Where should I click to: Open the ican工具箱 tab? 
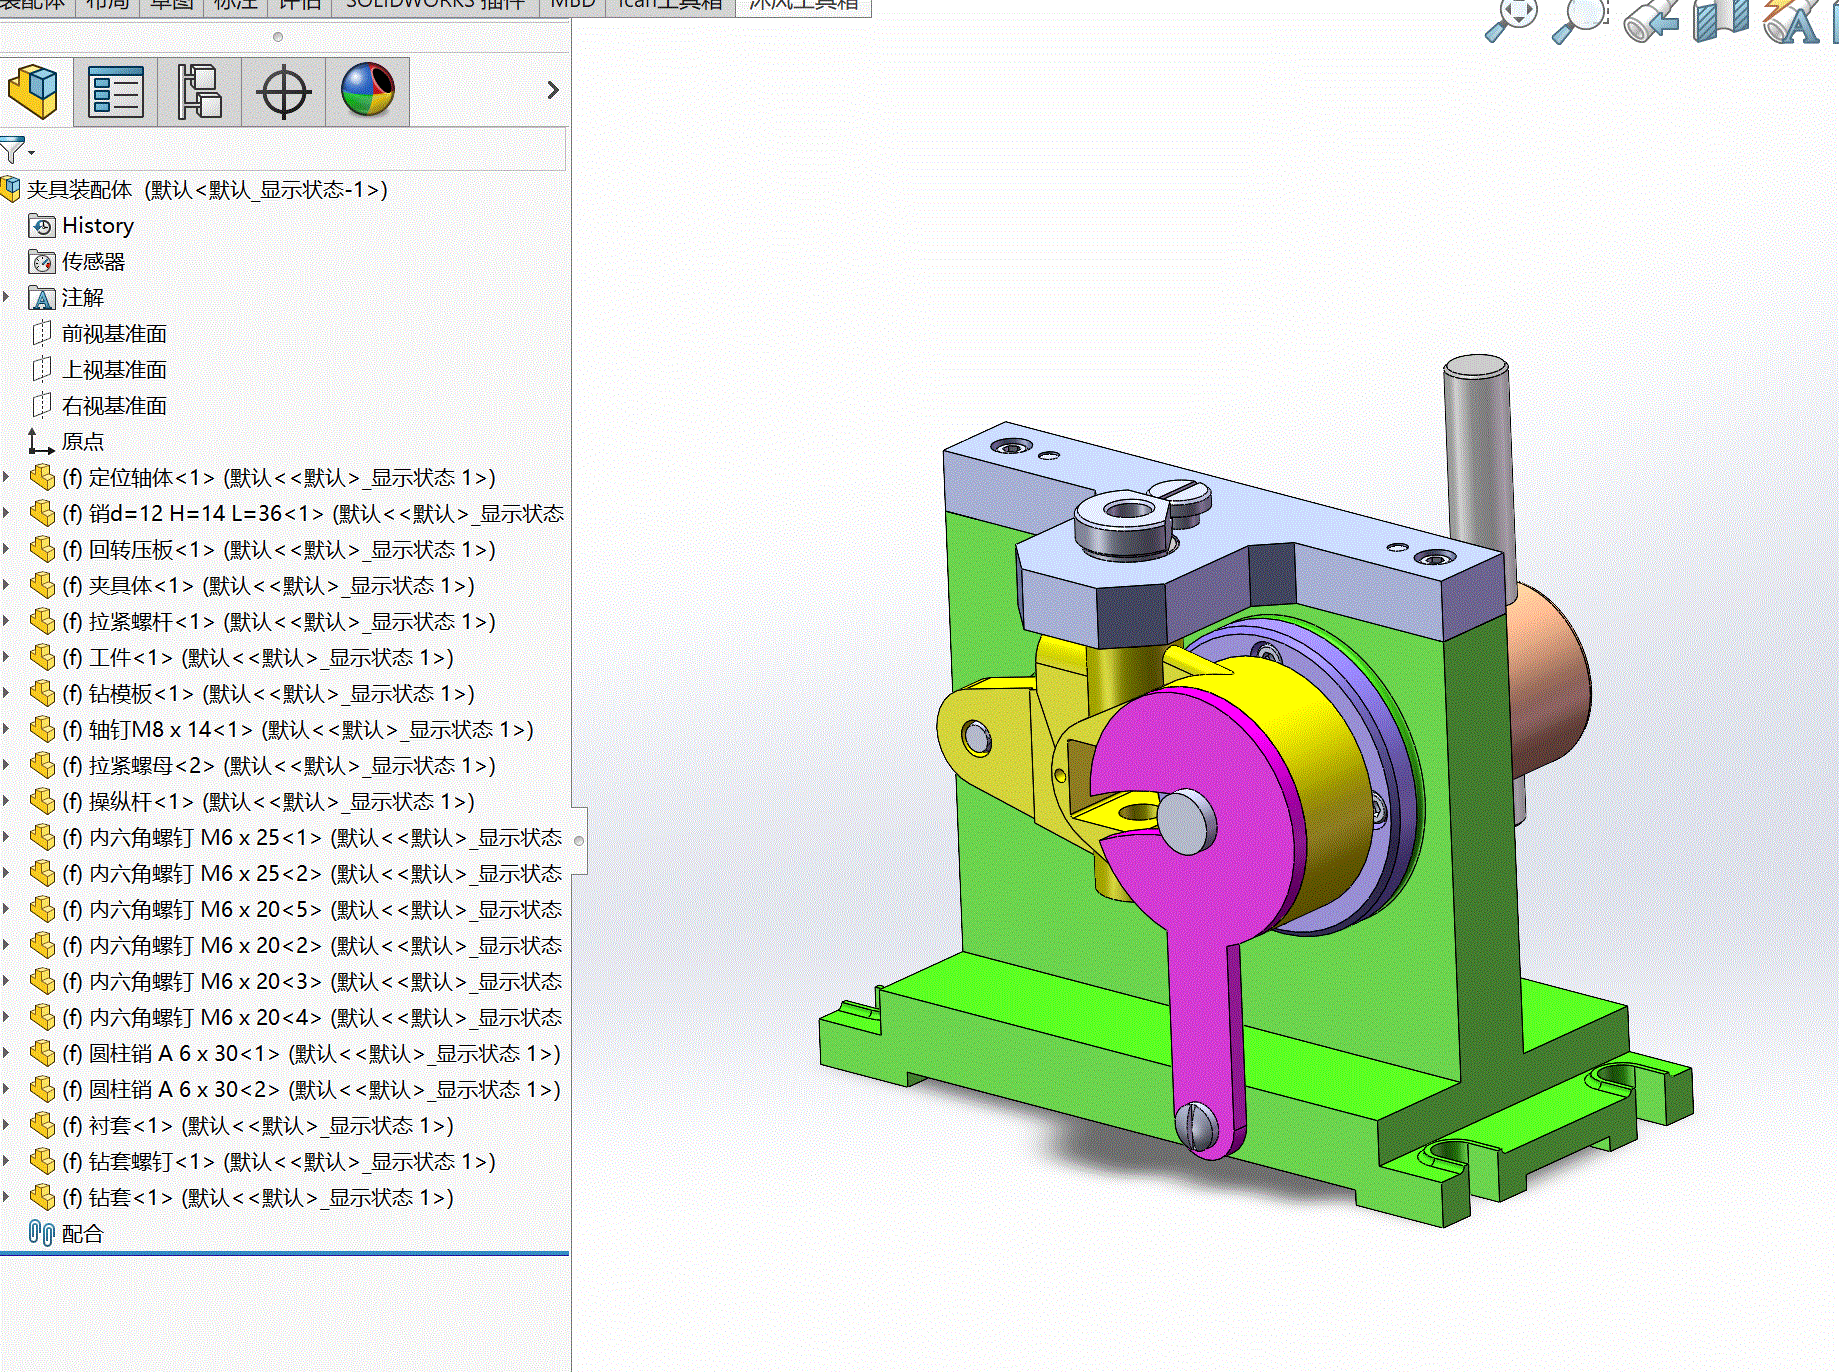(x=670, y=5)
